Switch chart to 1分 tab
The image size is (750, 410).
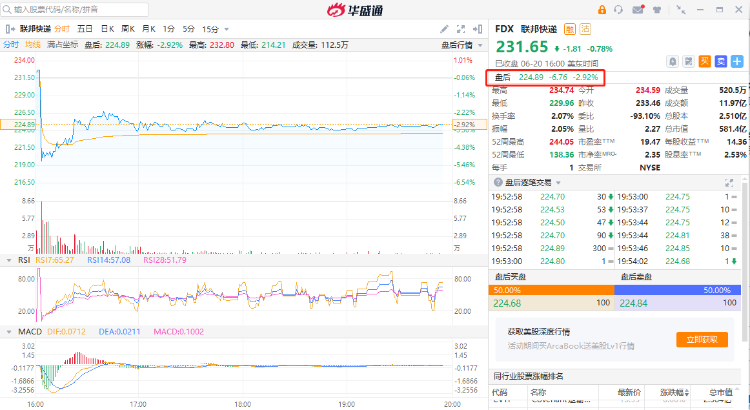point(168,29)
